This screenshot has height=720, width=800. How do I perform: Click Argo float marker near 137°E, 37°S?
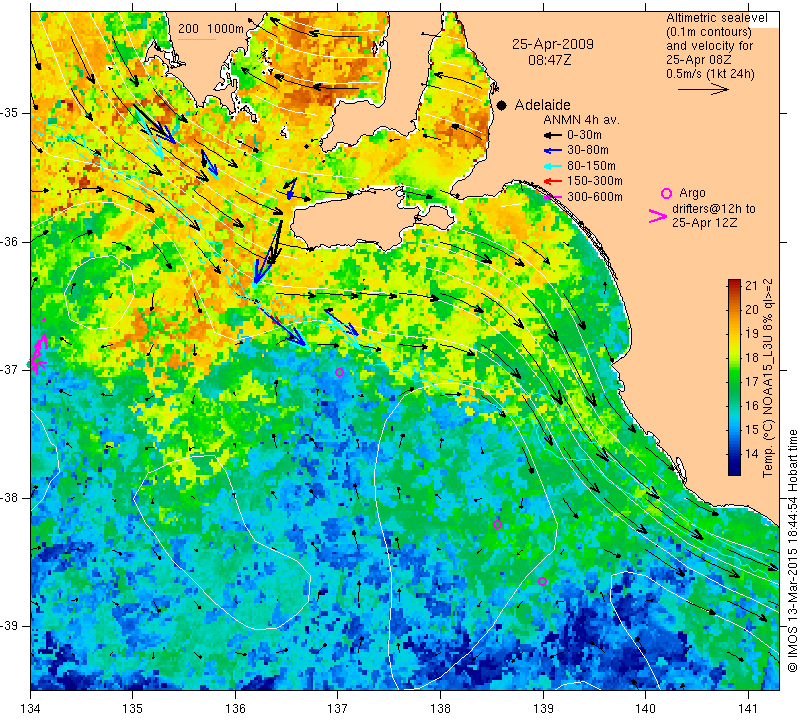click(x=339, y=373)
